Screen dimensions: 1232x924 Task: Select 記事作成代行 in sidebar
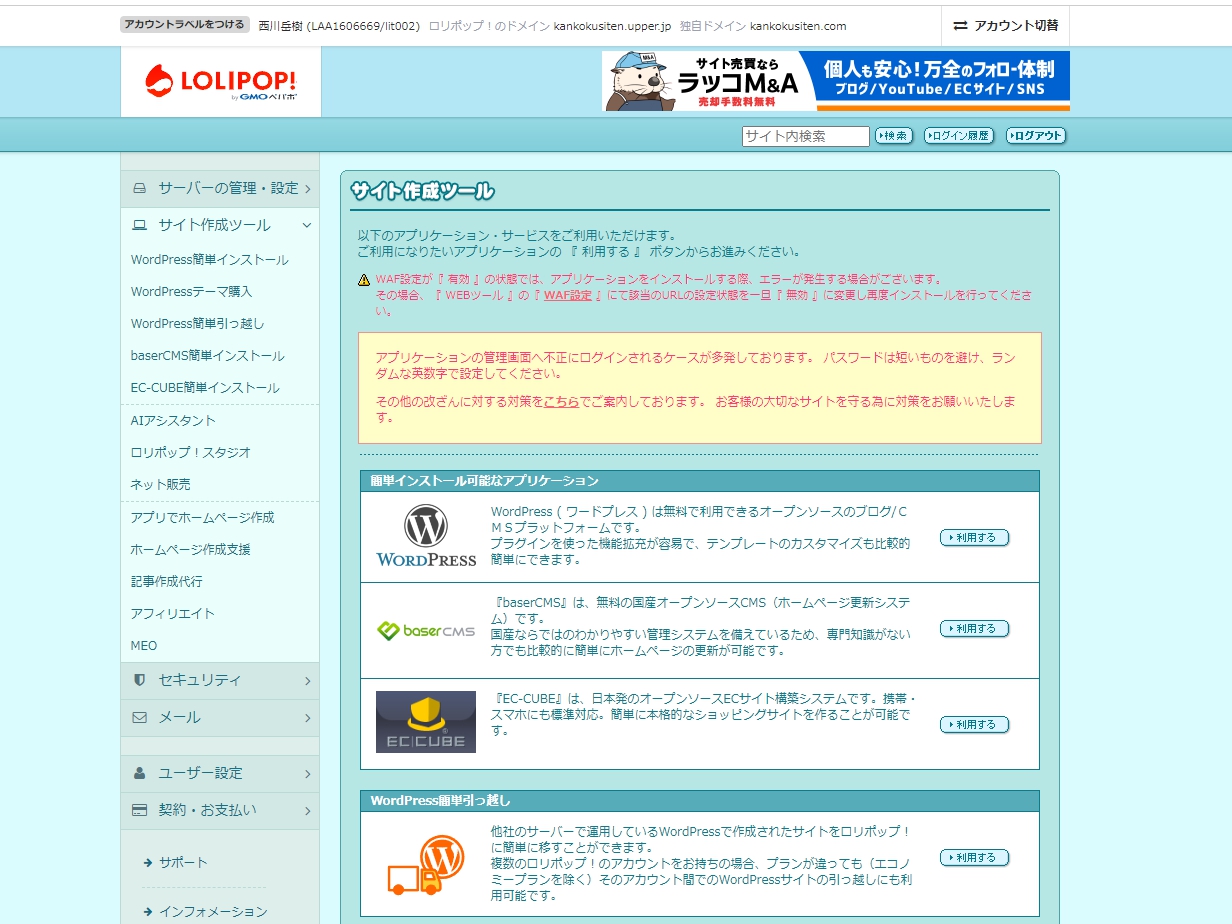(167, 582)
